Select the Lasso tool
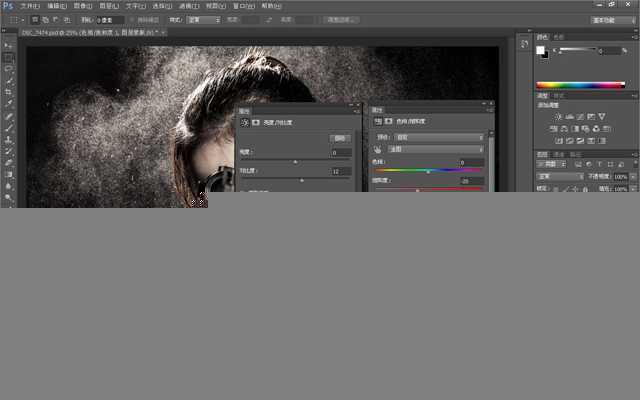The width and height of the screenshot is (640, 400). 8,69
